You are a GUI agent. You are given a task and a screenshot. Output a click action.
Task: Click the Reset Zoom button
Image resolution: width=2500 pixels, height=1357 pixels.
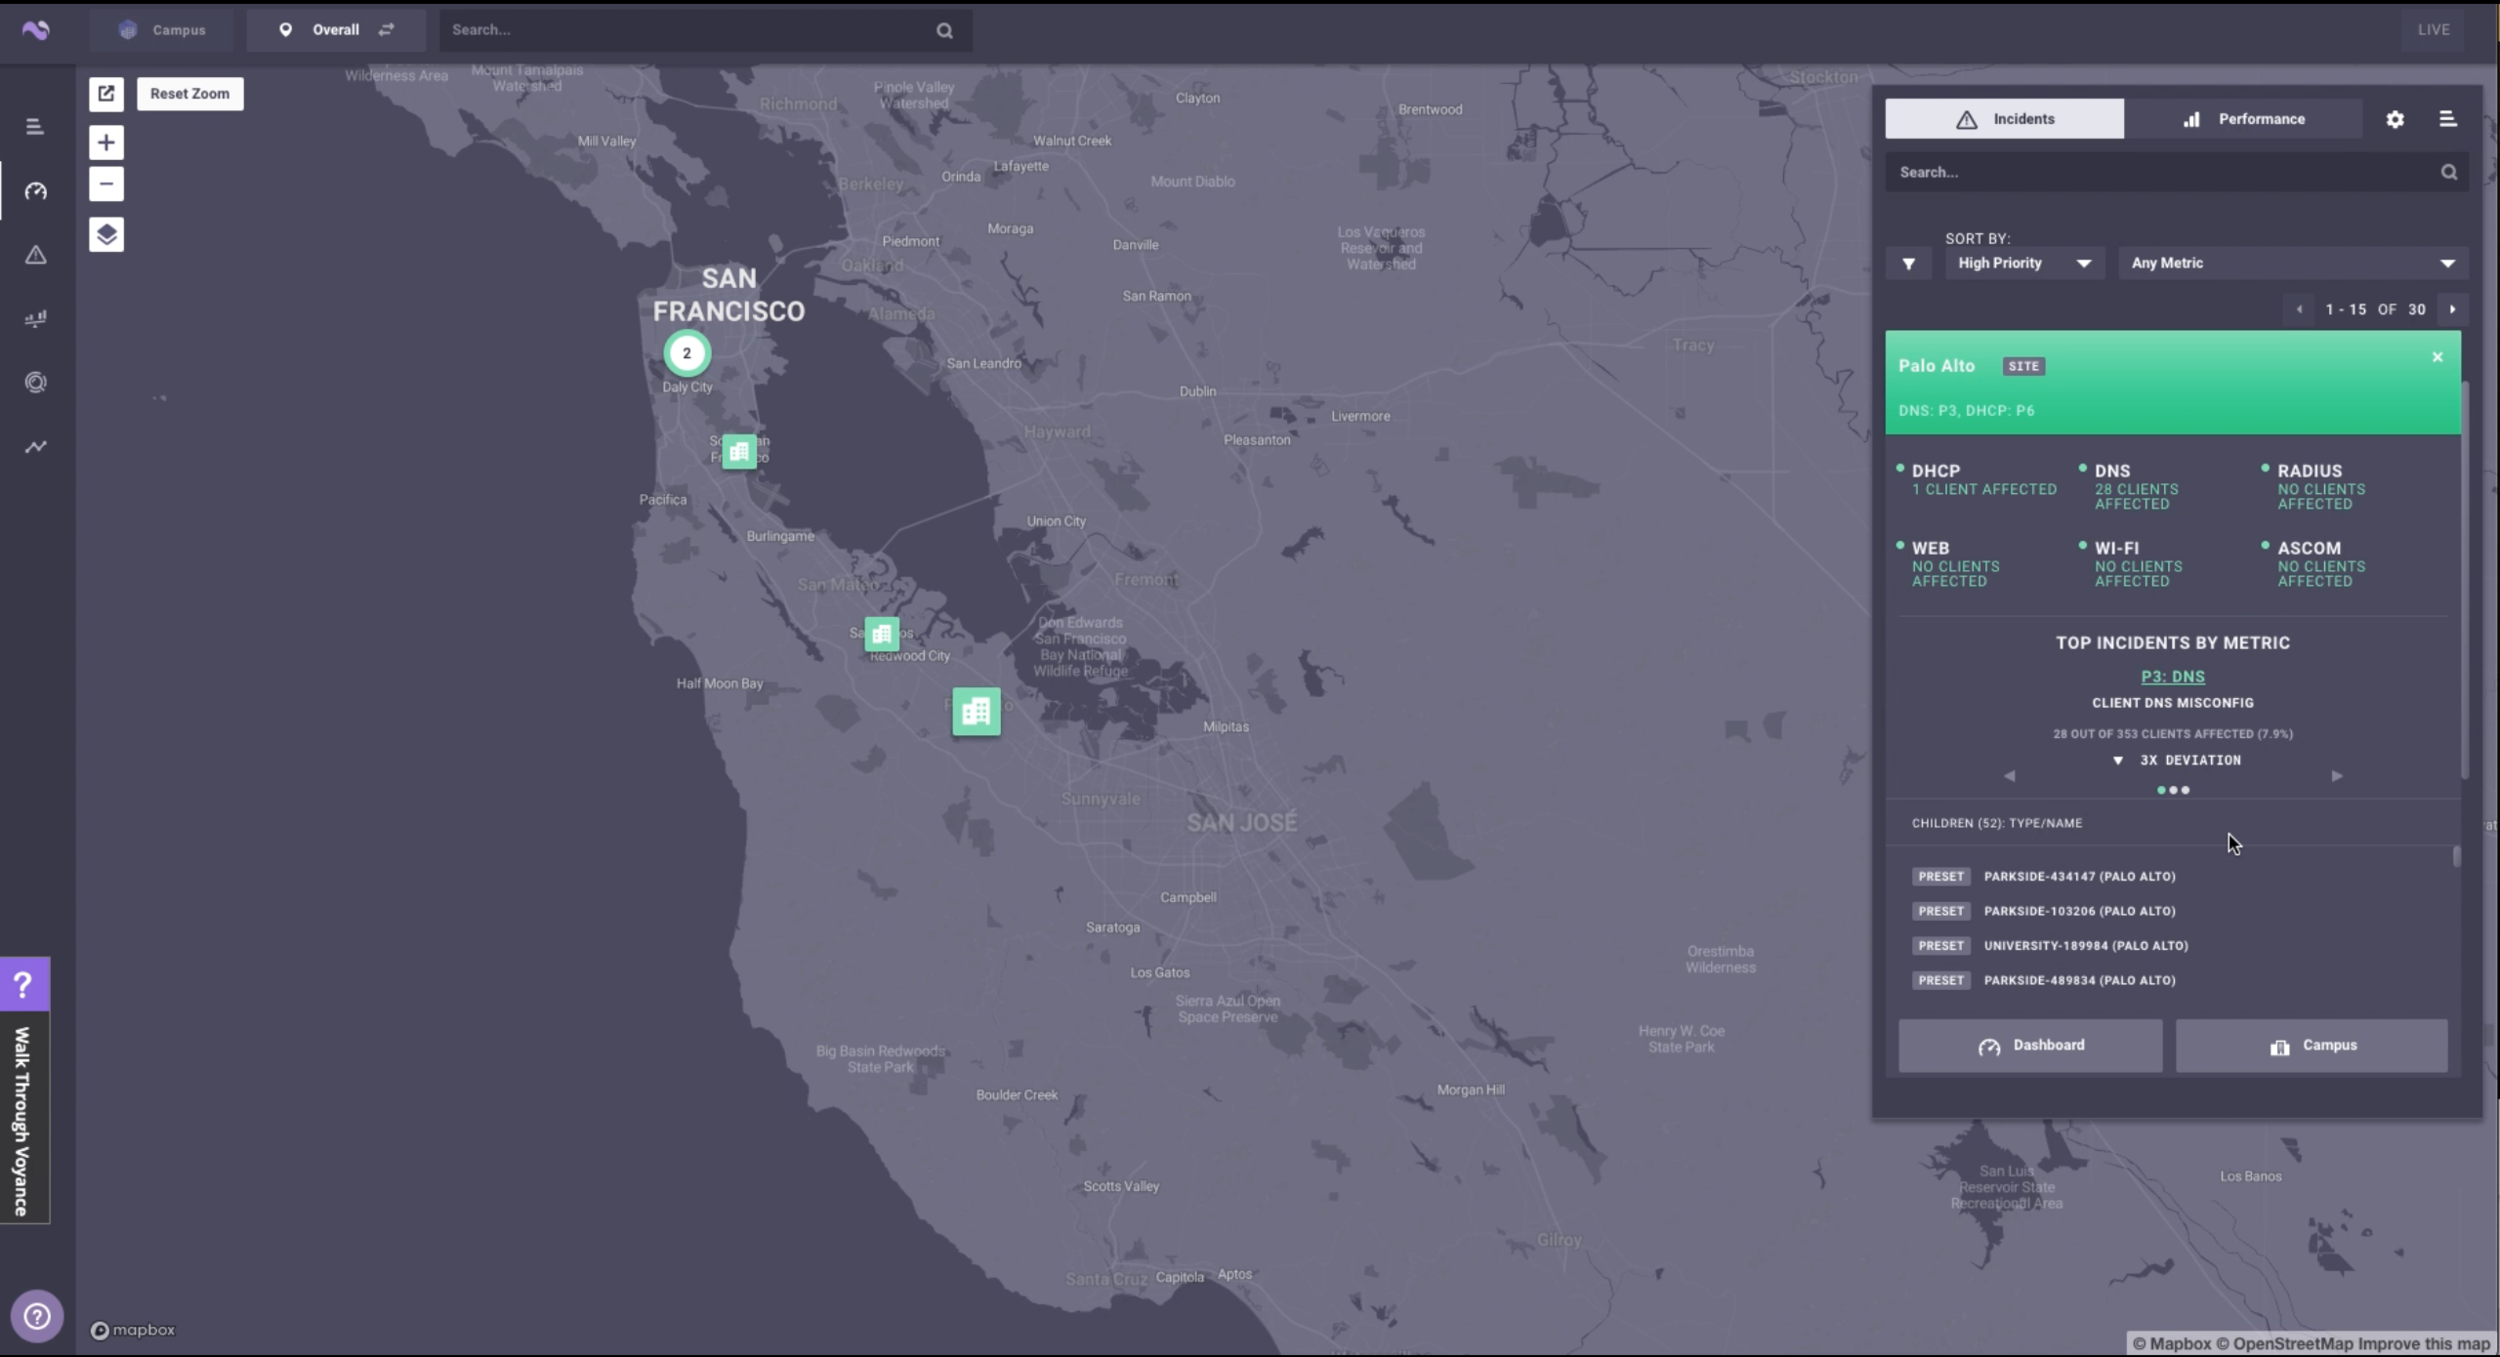click(190, 94)
